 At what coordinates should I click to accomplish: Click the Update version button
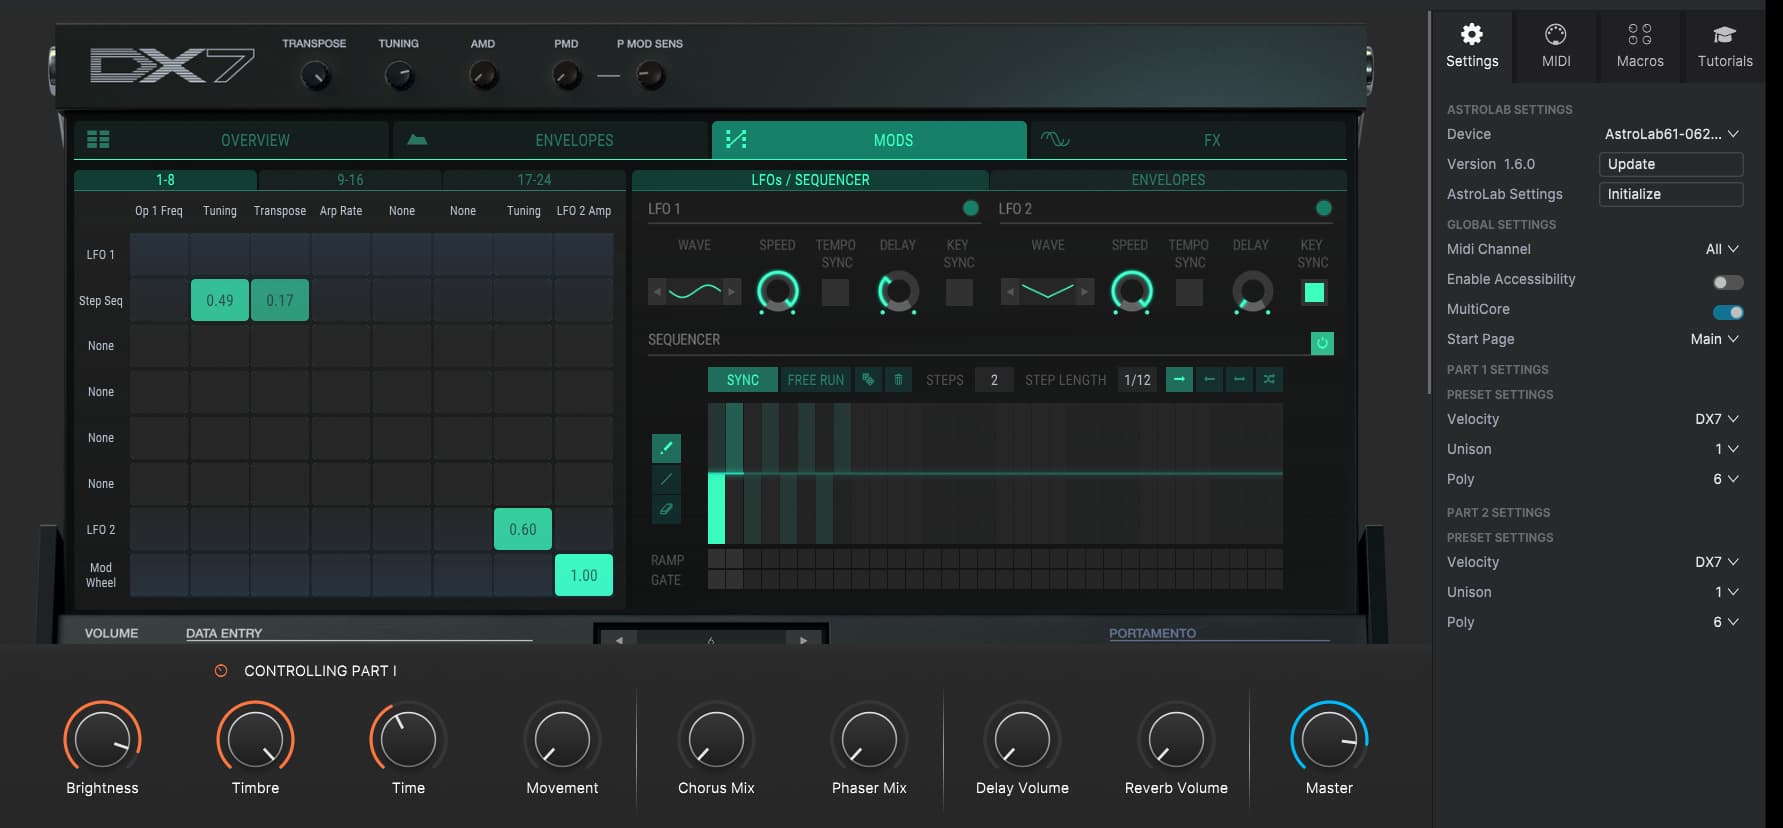(x=1670, y=164)
